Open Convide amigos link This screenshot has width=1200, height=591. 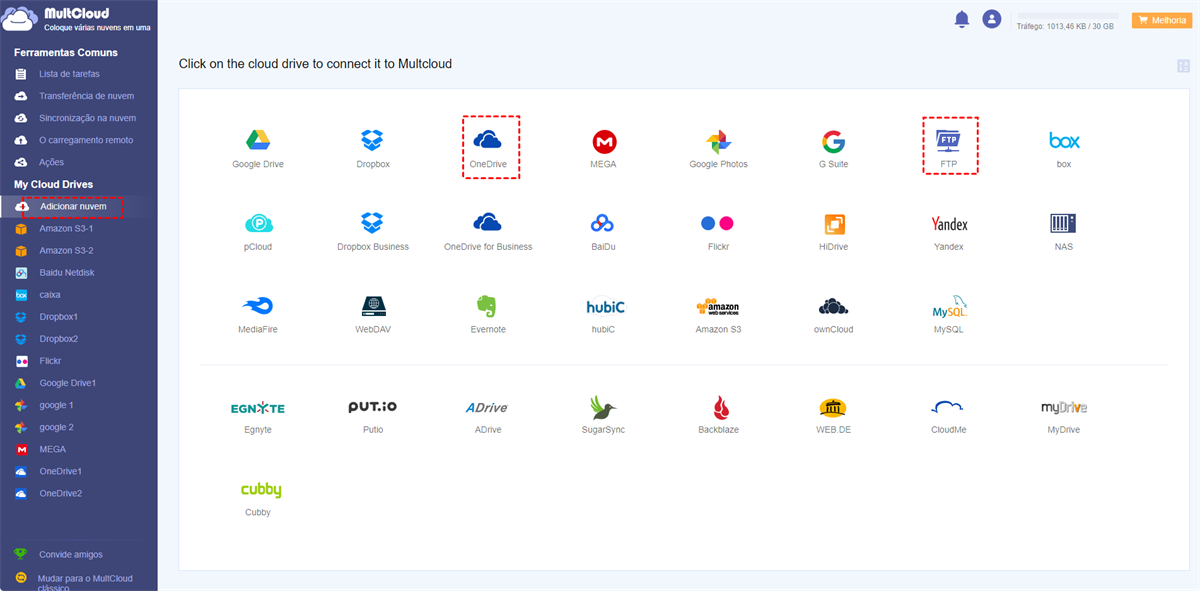click(x=70, y=554)
